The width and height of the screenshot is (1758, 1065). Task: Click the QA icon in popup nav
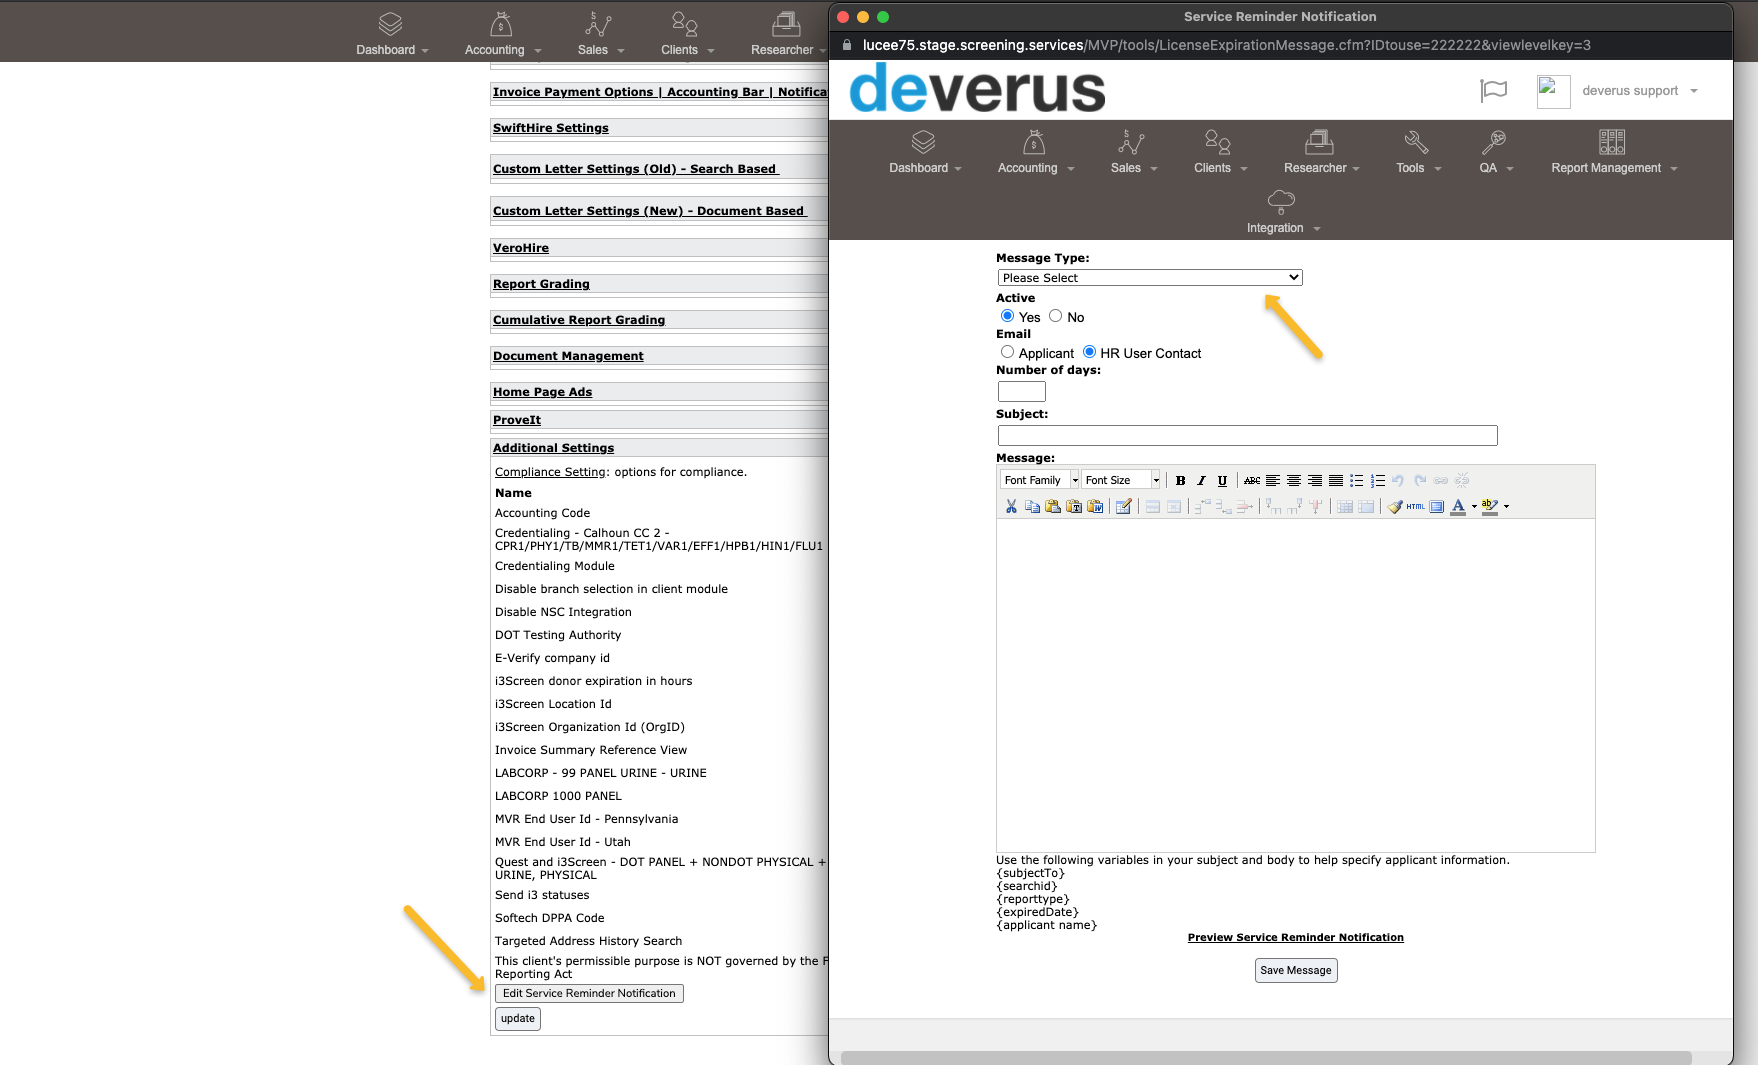tap(1494, 142)
